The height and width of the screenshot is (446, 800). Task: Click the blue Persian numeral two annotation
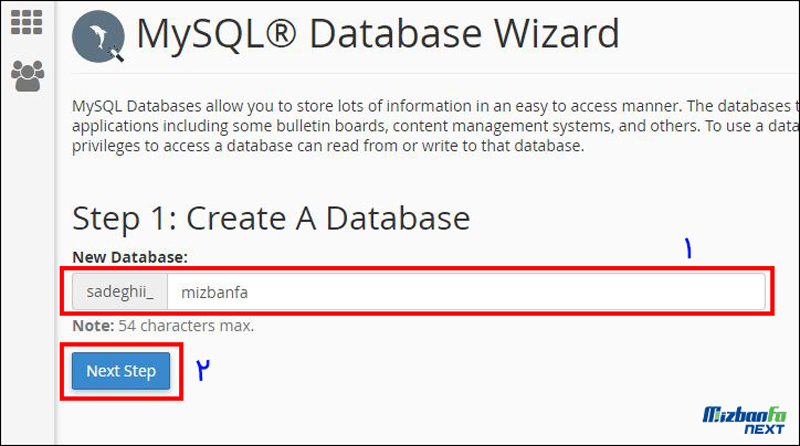click(x=203, y=369)
